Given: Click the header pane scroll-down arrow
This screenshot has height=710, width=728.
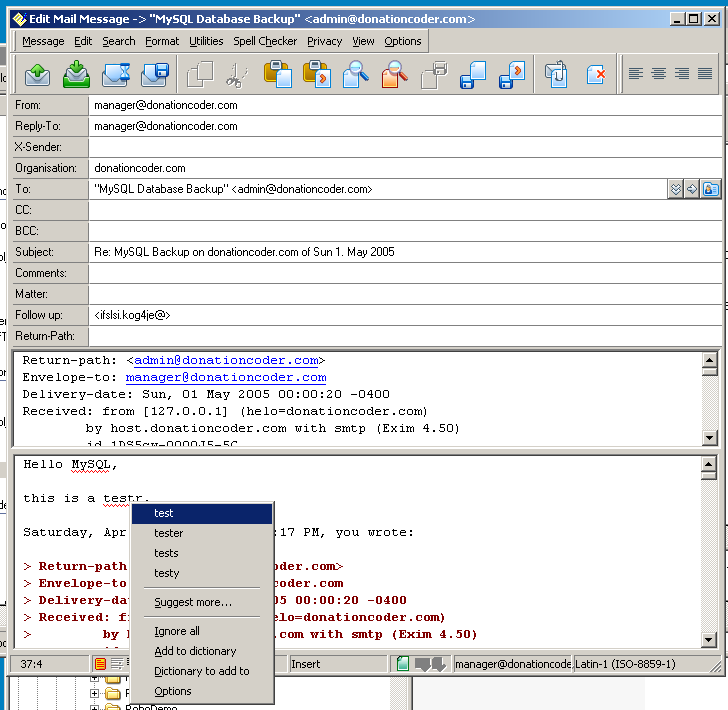Looking at the screenshot, I should pos(709,437).
